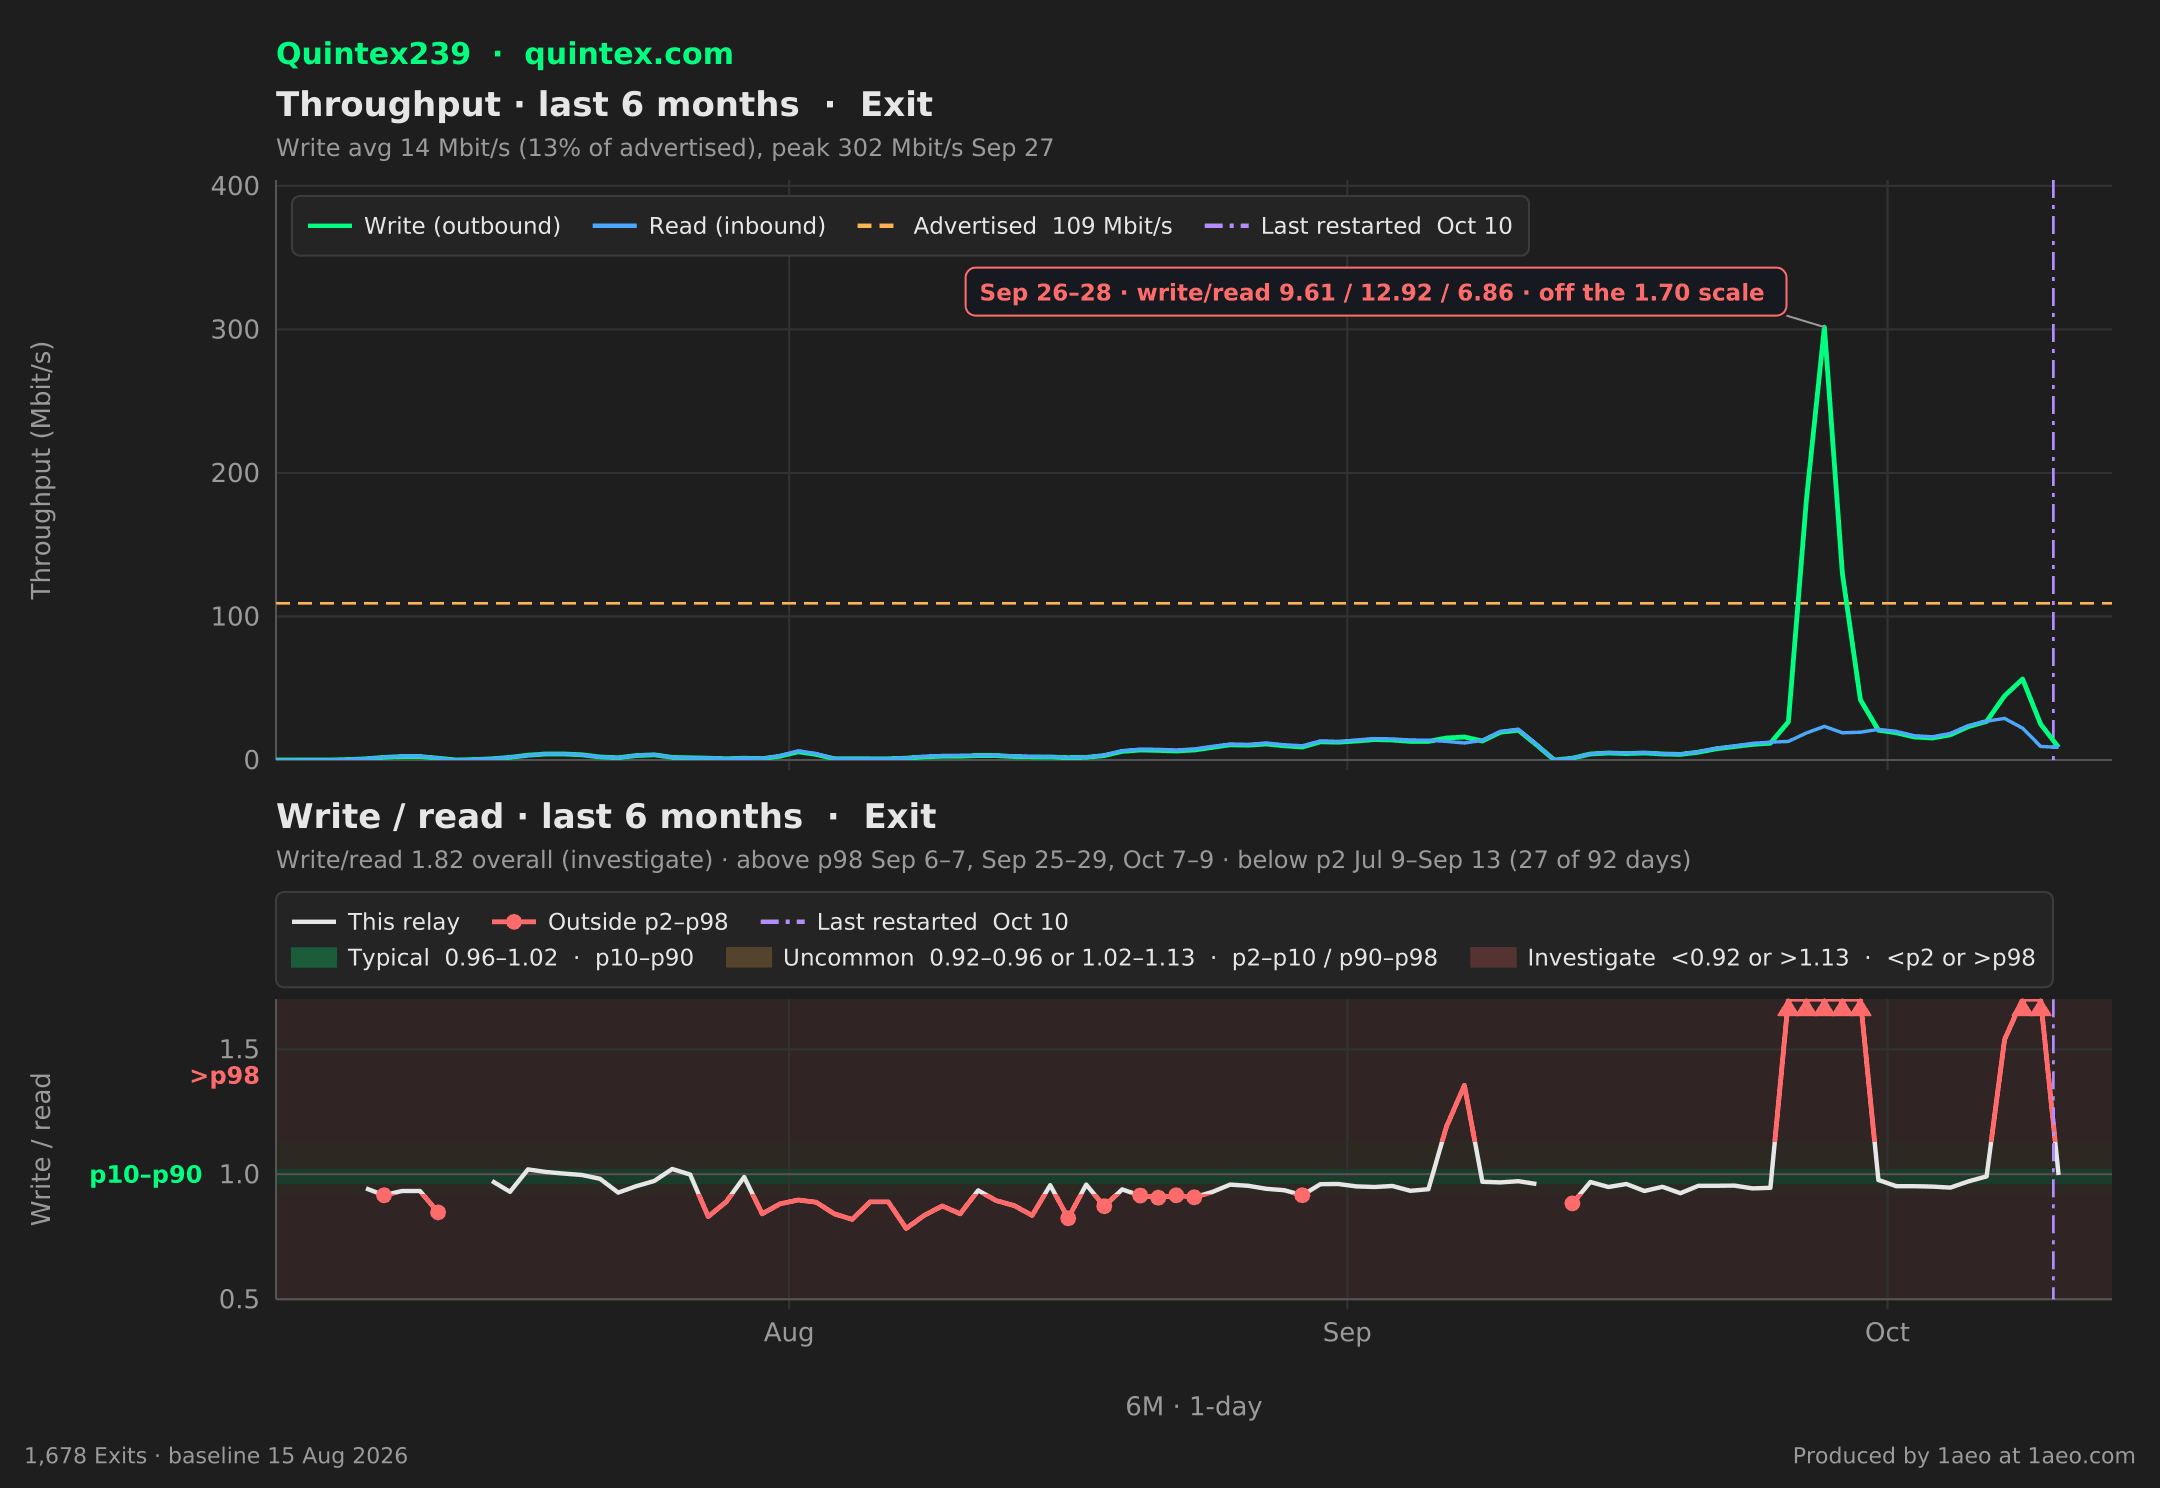2160x1488 pixels.
Task: Click the Read (inbound) legend entry
Action: click(709, 226)
